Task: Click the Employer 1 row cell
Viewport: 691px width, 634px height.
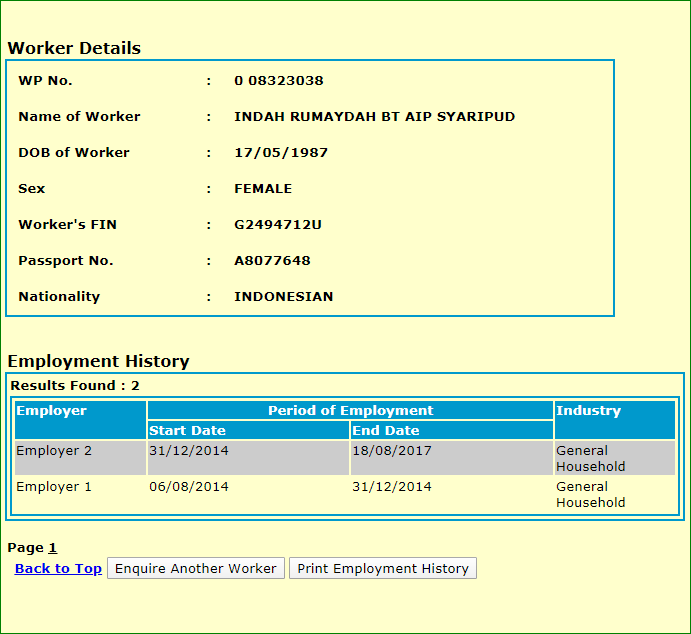Action: (x=54, y=487)
